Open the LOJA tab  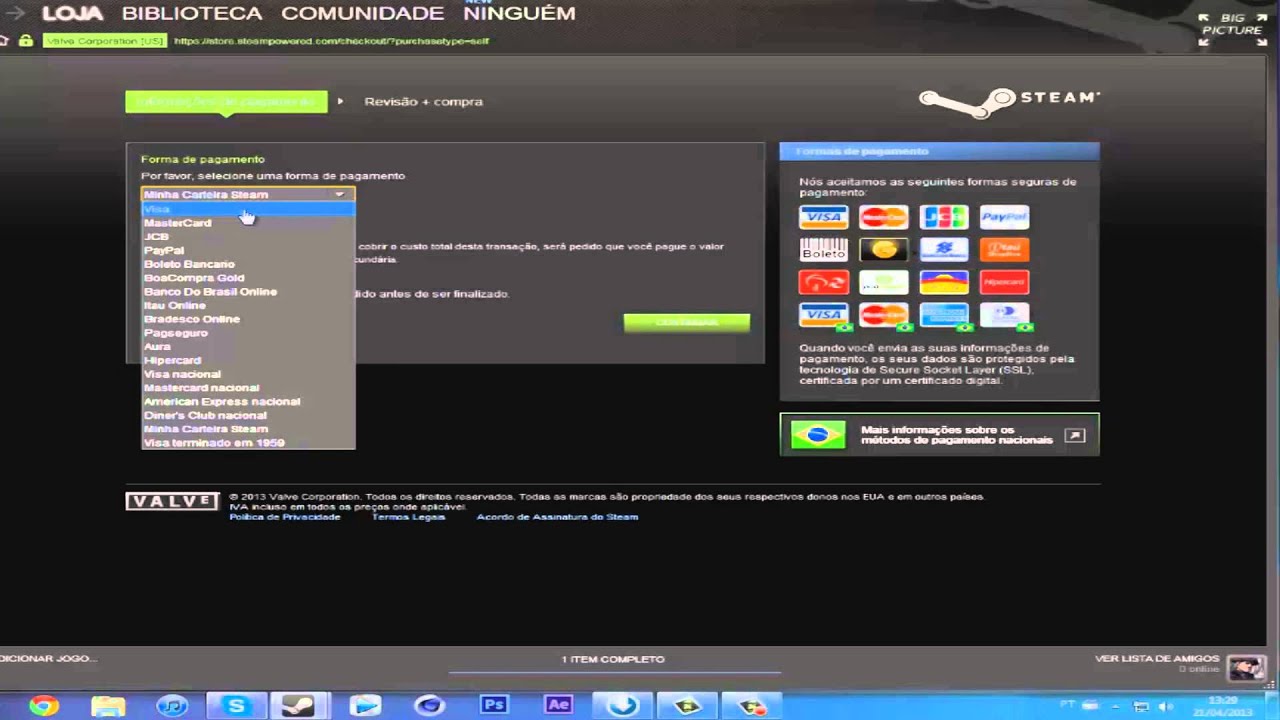point(73,14)
